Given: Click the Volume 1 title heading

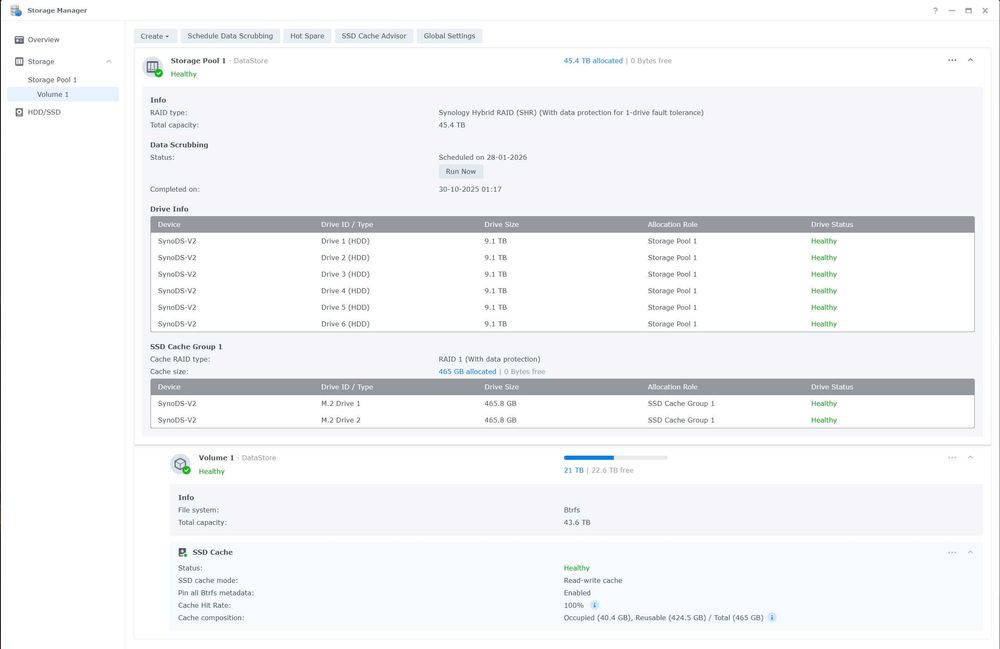Looking at the screenshot, I should (x=216, y=458).
